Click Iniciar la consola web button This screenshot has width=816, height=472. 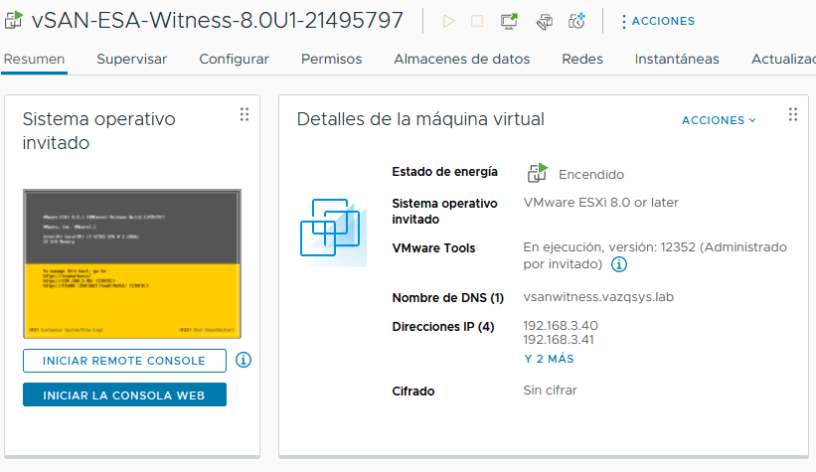point(124,395)
